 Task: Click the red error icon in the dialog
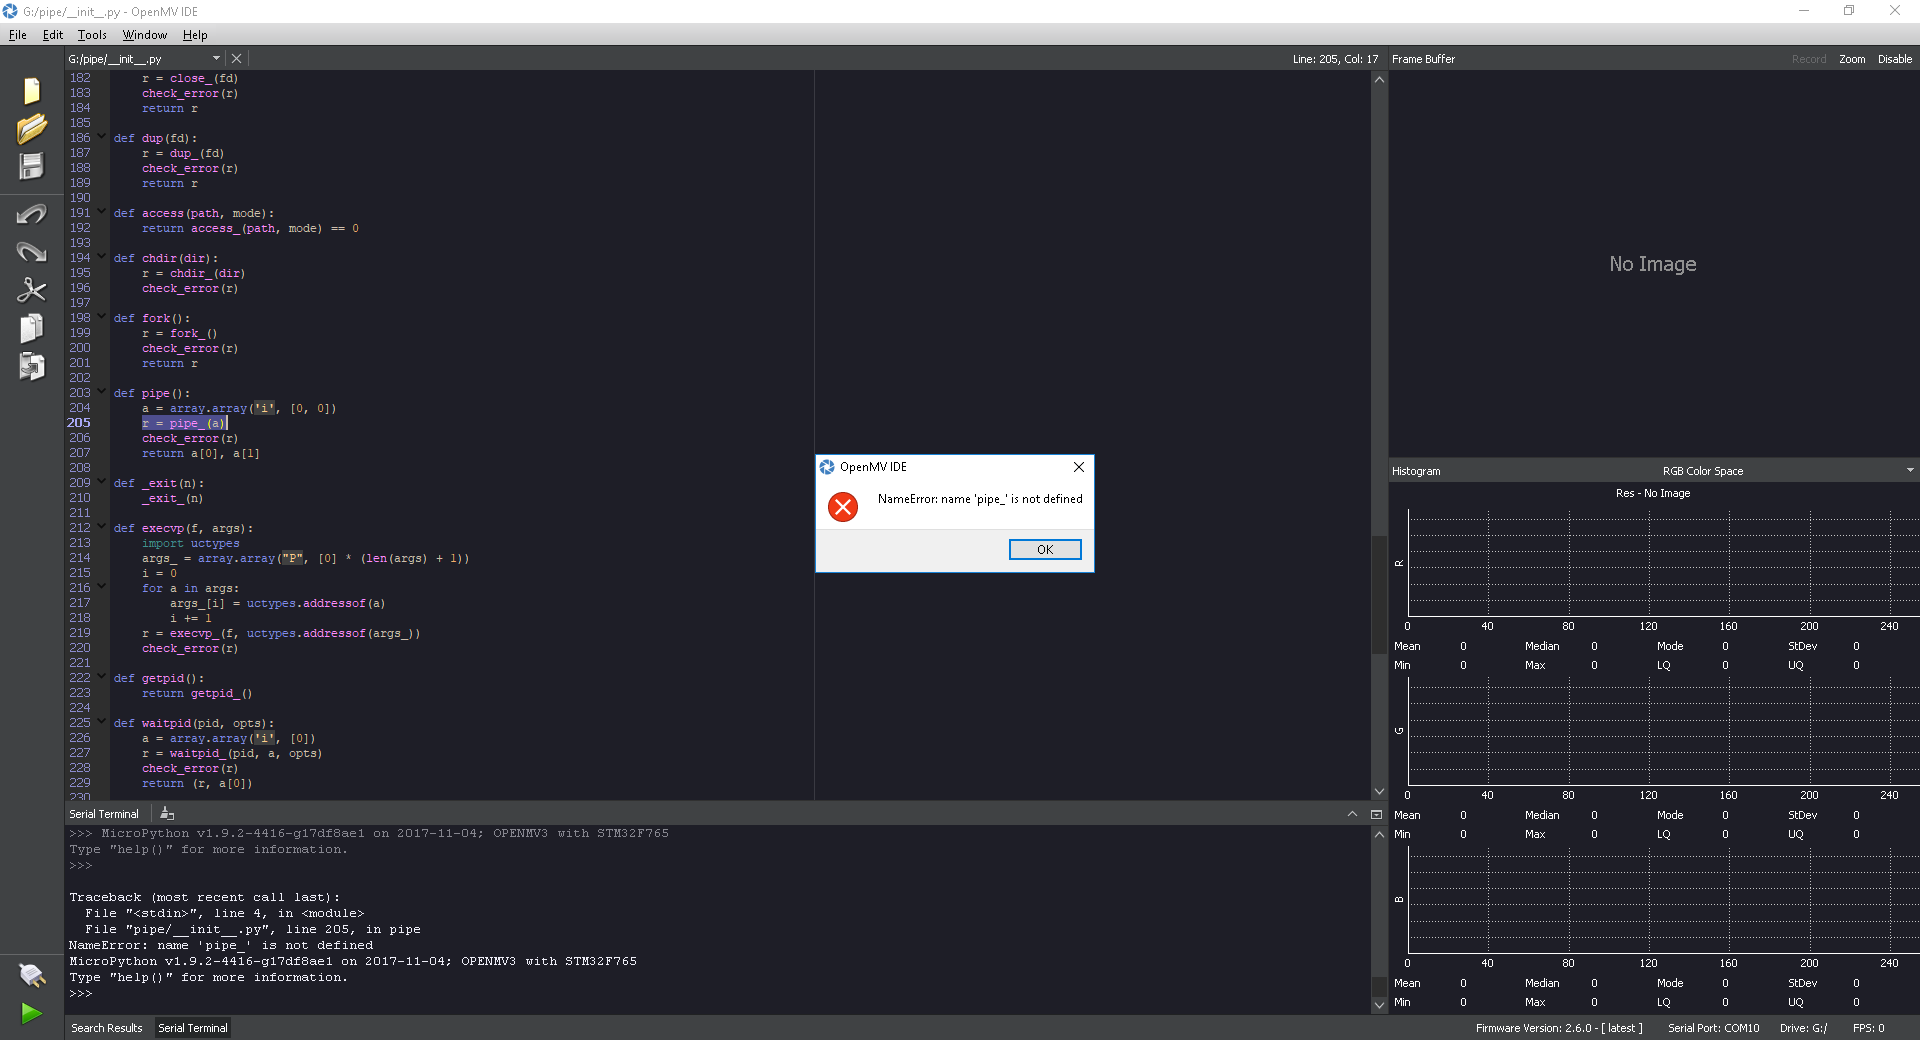coord(843,507)
